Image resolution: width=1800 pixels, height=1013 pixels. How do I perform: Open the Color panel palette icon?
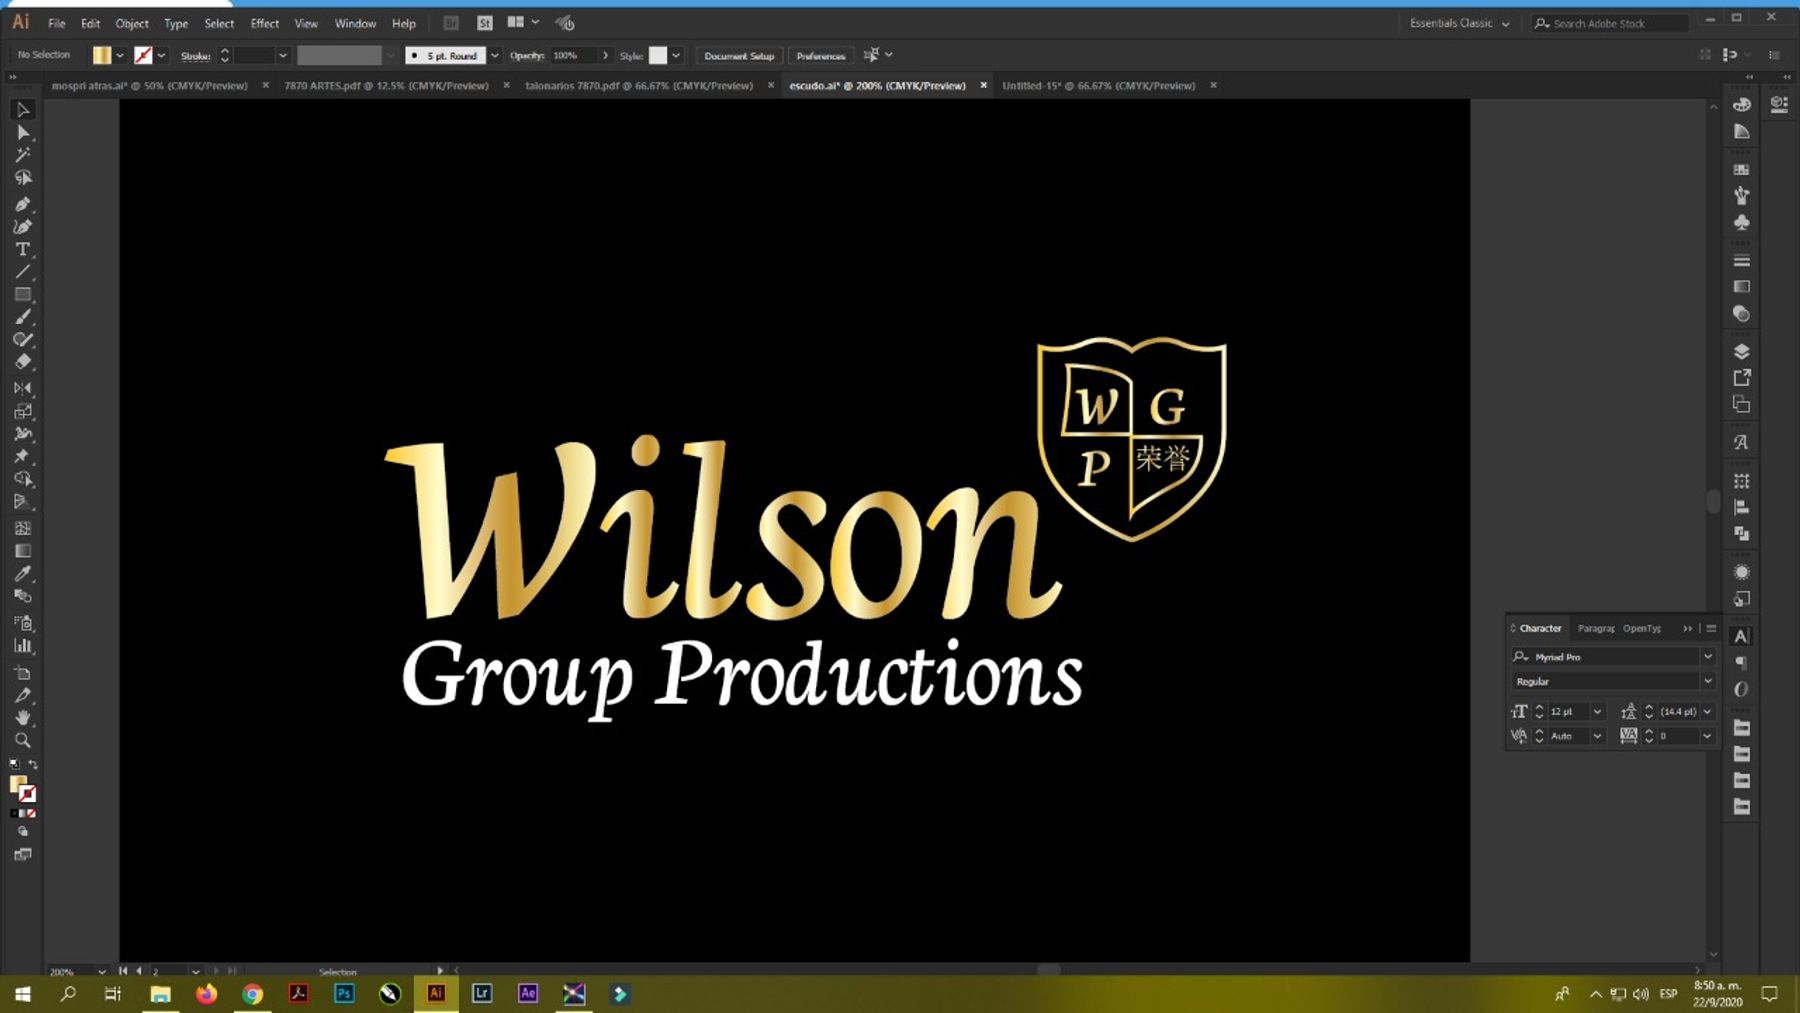(x=1741, y=105)
